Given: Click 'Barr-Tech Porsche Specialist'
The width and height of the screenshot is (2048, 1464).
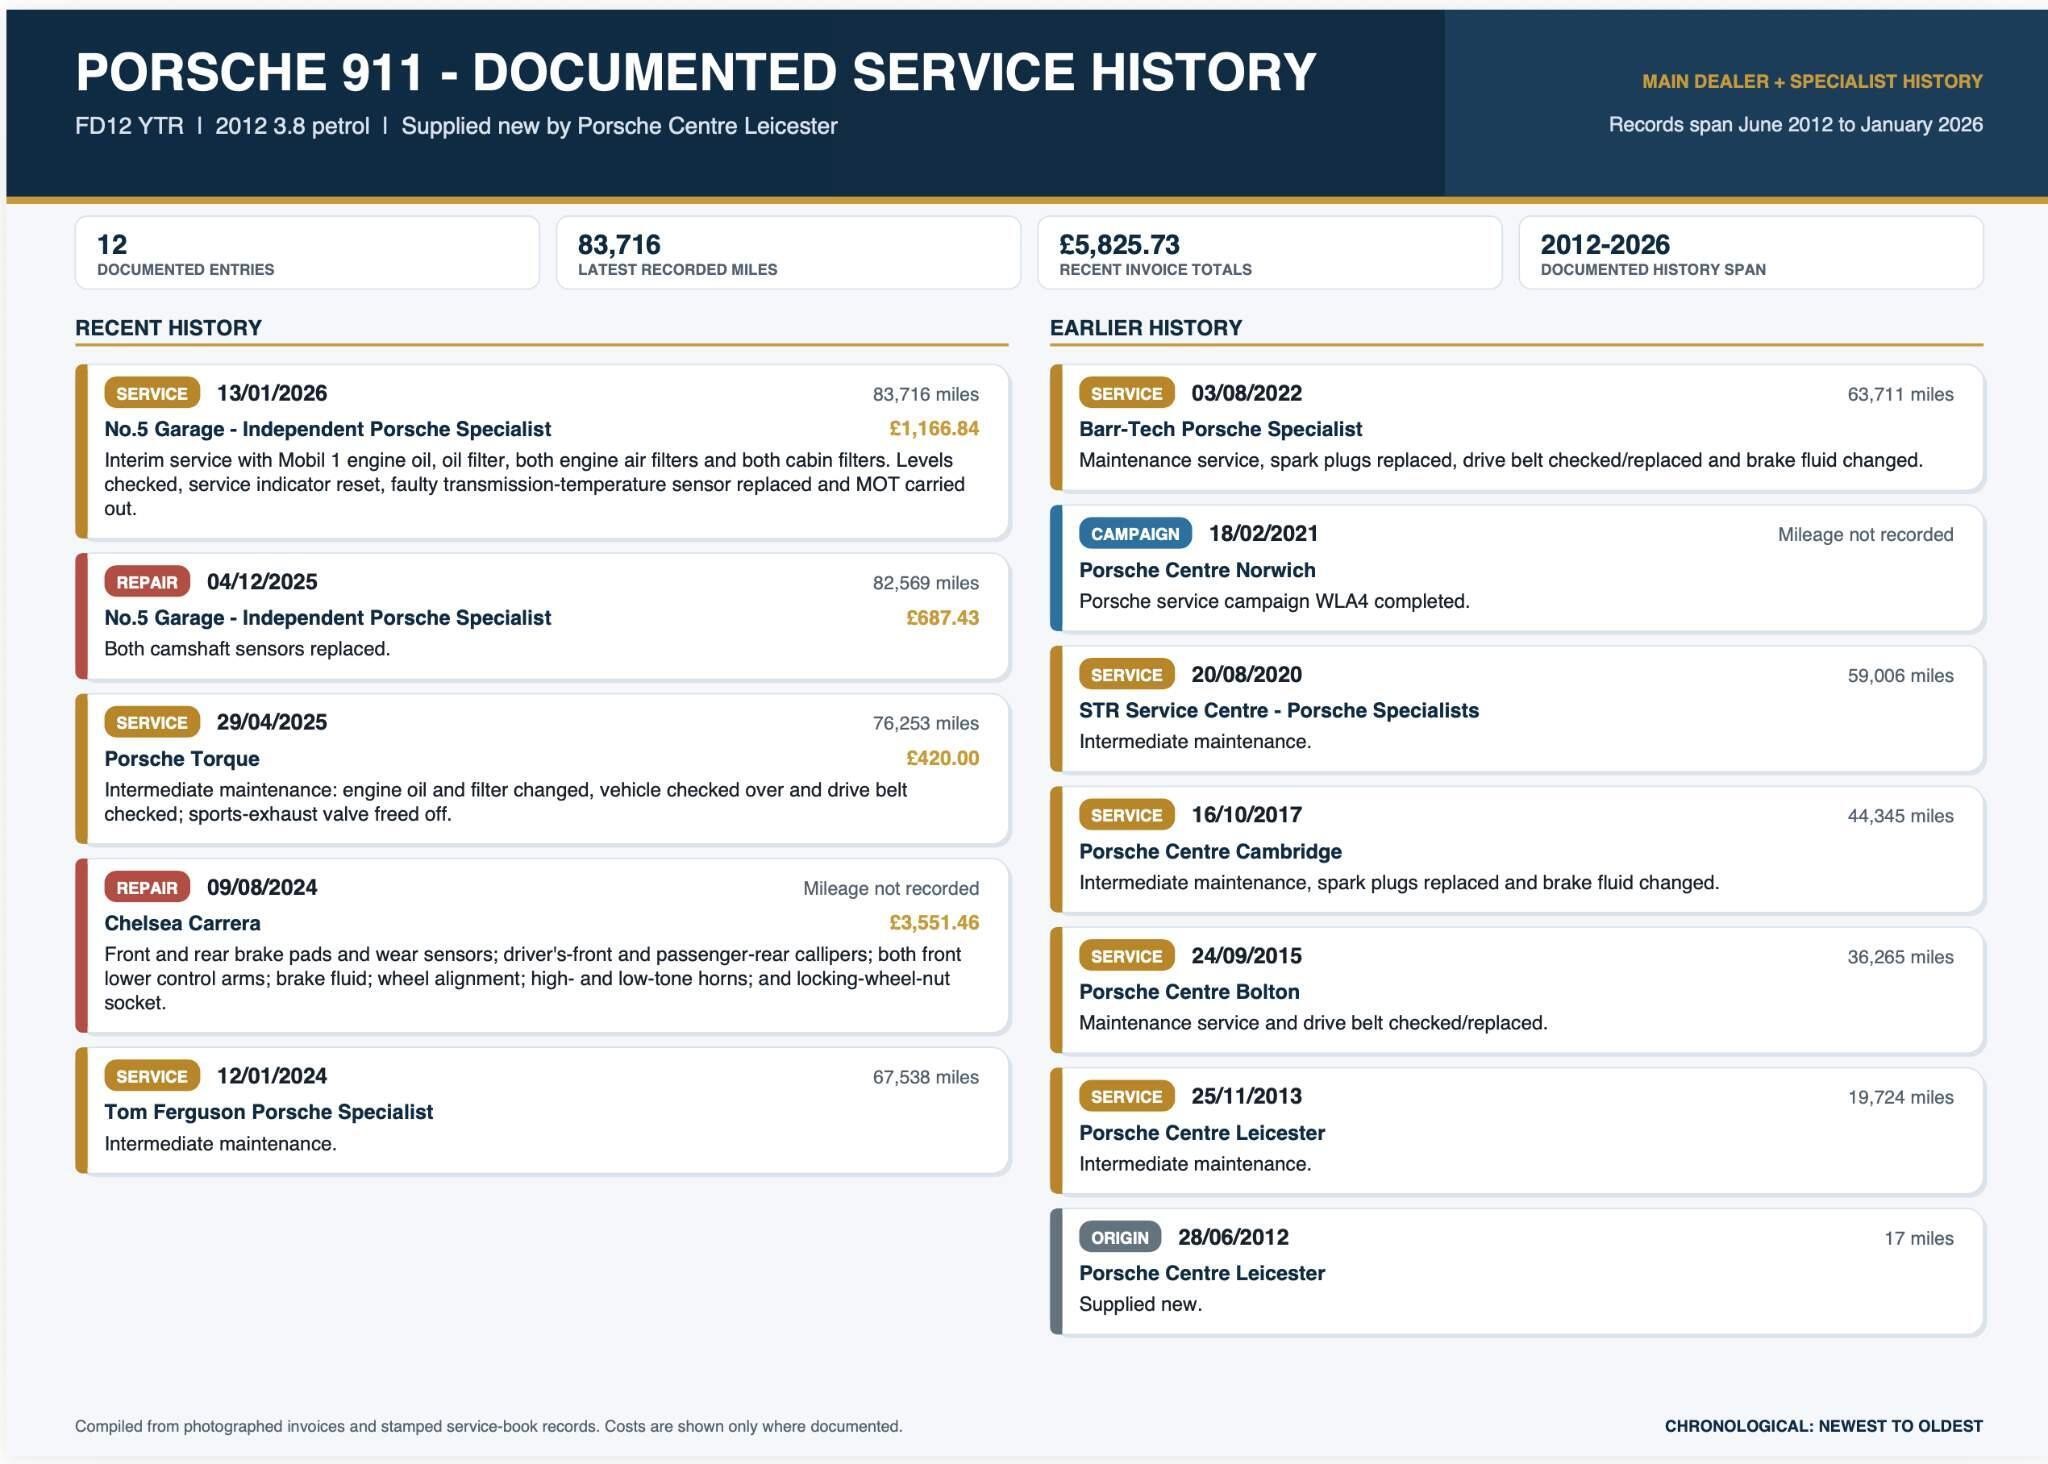Looking at the screenshot, I should tap(1220, 429).
